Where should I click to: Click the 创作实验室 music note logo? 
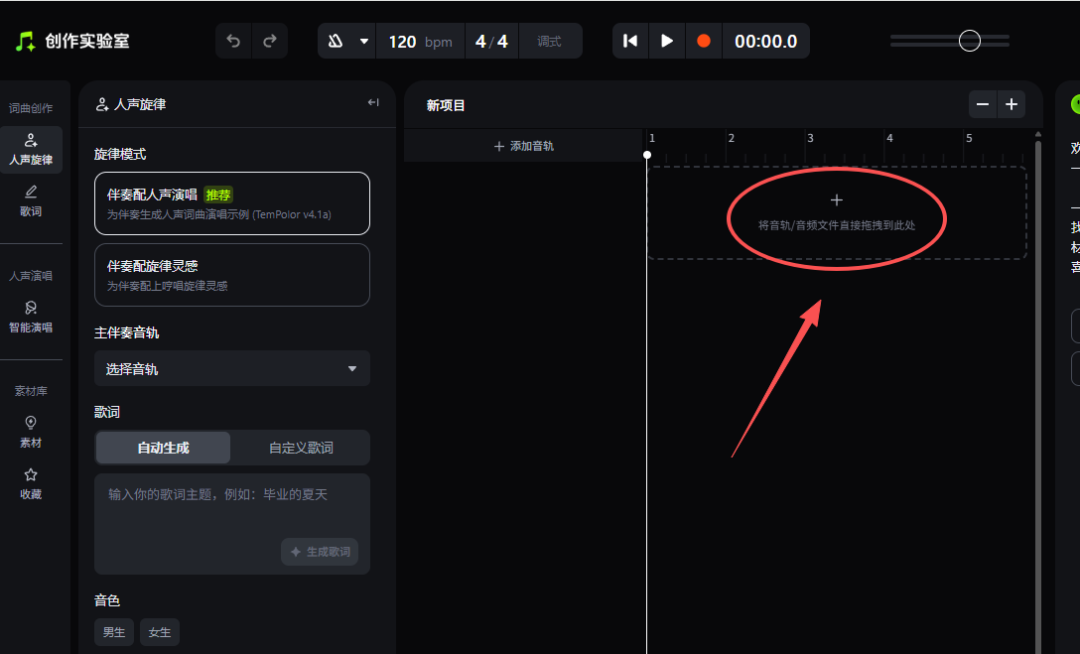point(25,41)
